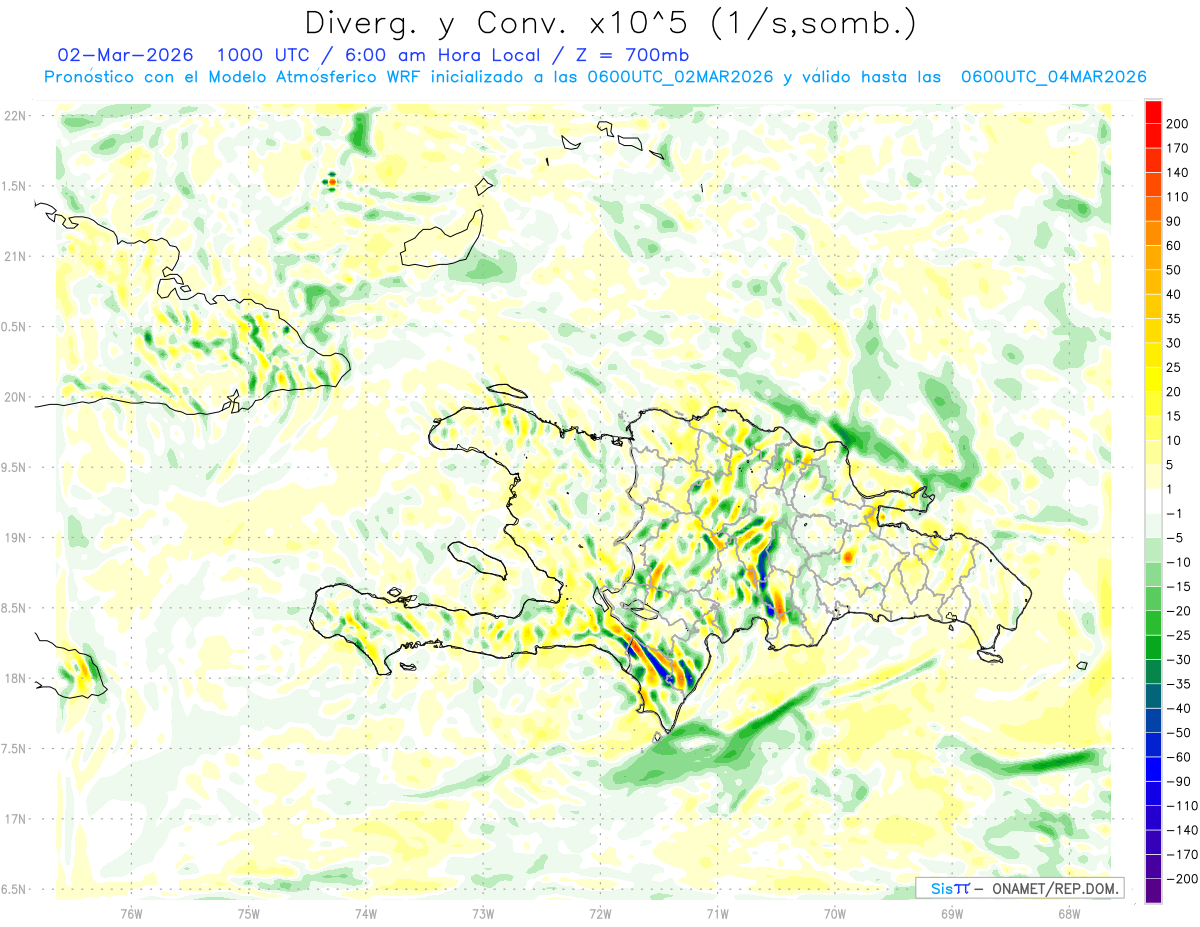The image size is (1200, 927).
Task: Click the "-15" color scale label
Action: coord(1177,587)
